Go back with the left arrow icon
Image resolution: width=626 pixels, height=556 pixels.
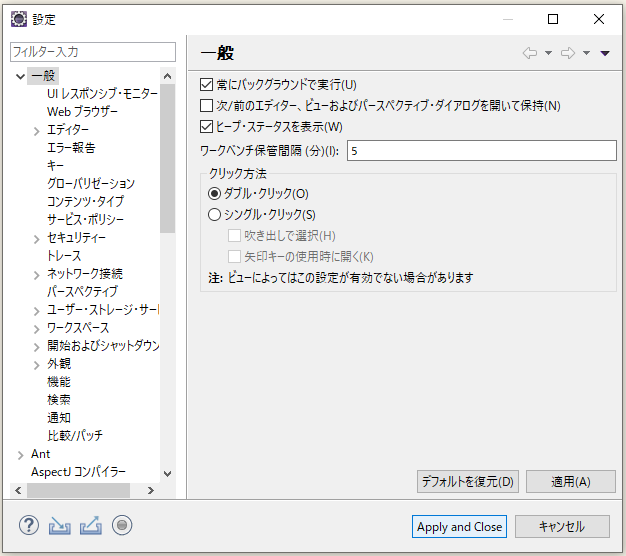tap(530, 53)
